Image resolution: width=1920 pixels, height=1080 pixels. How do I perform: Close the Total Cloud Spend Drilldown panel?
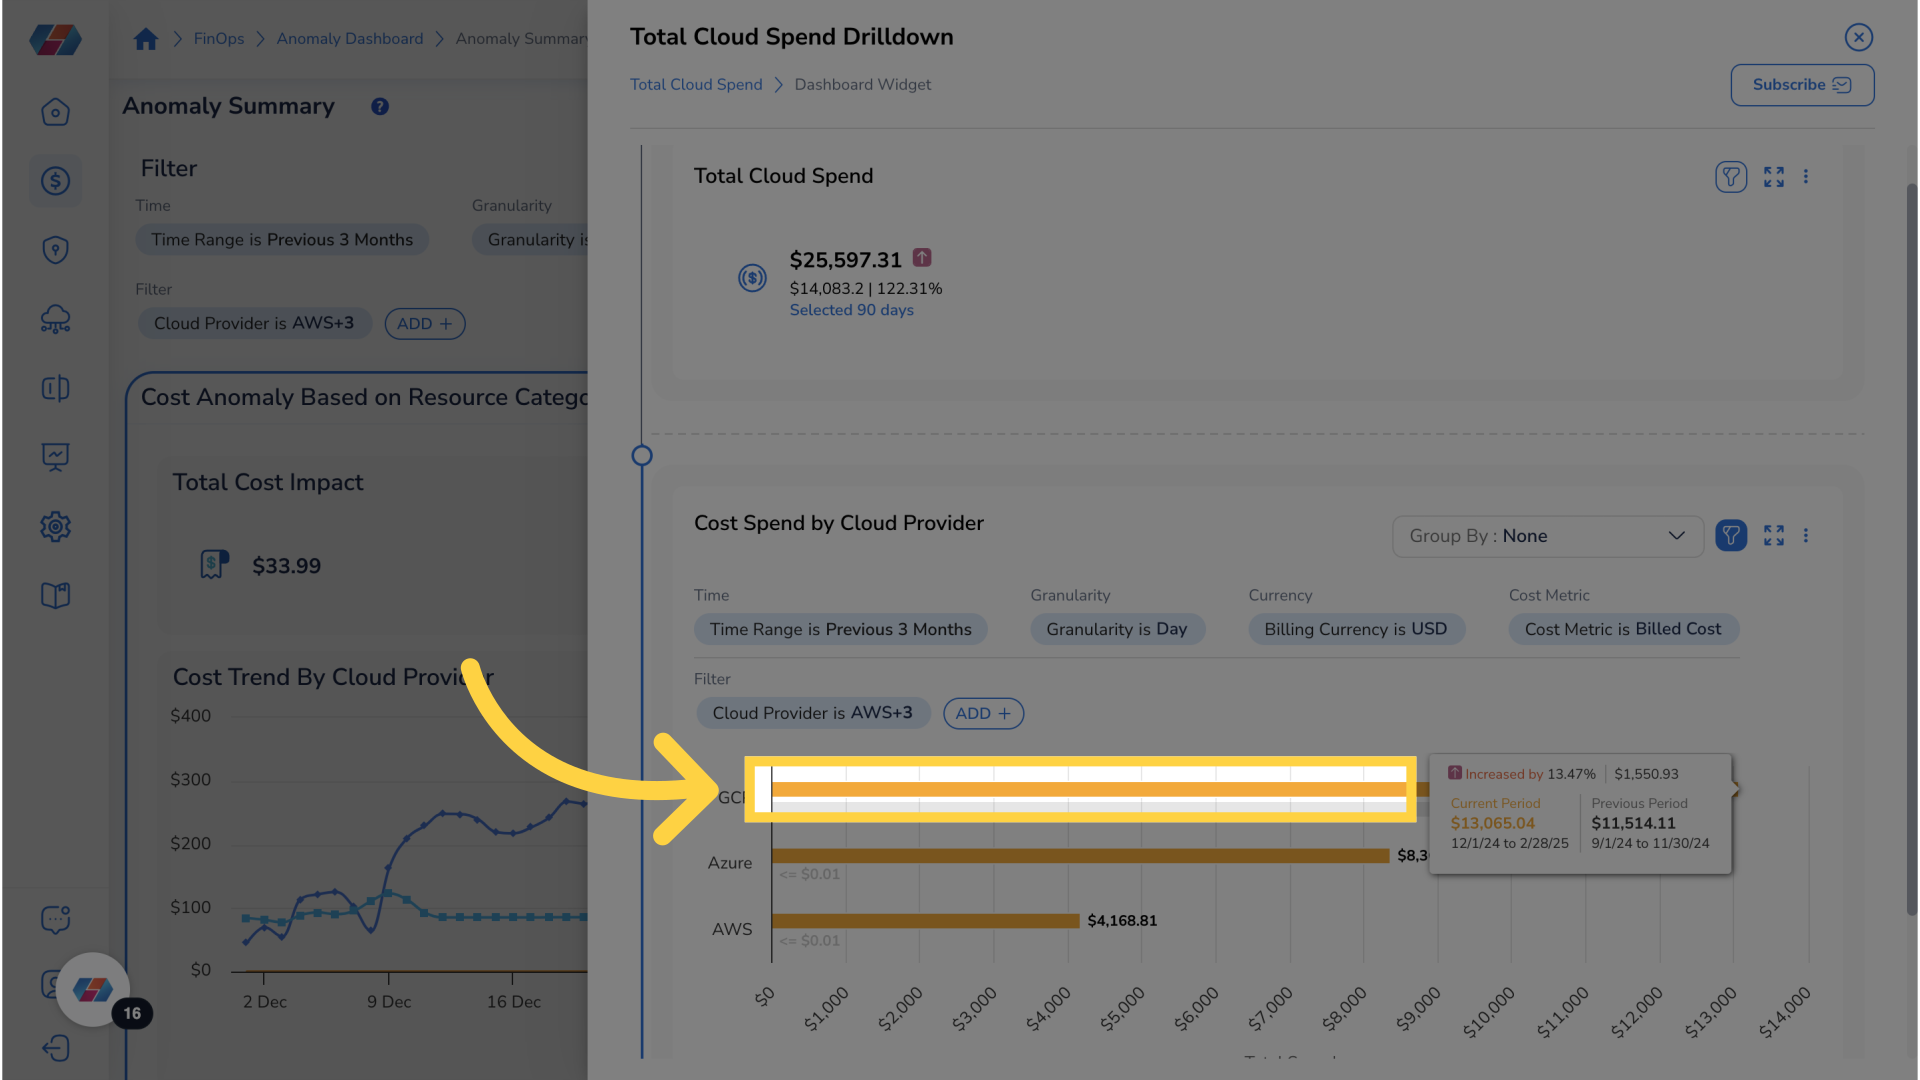[x=1859, y=38]
